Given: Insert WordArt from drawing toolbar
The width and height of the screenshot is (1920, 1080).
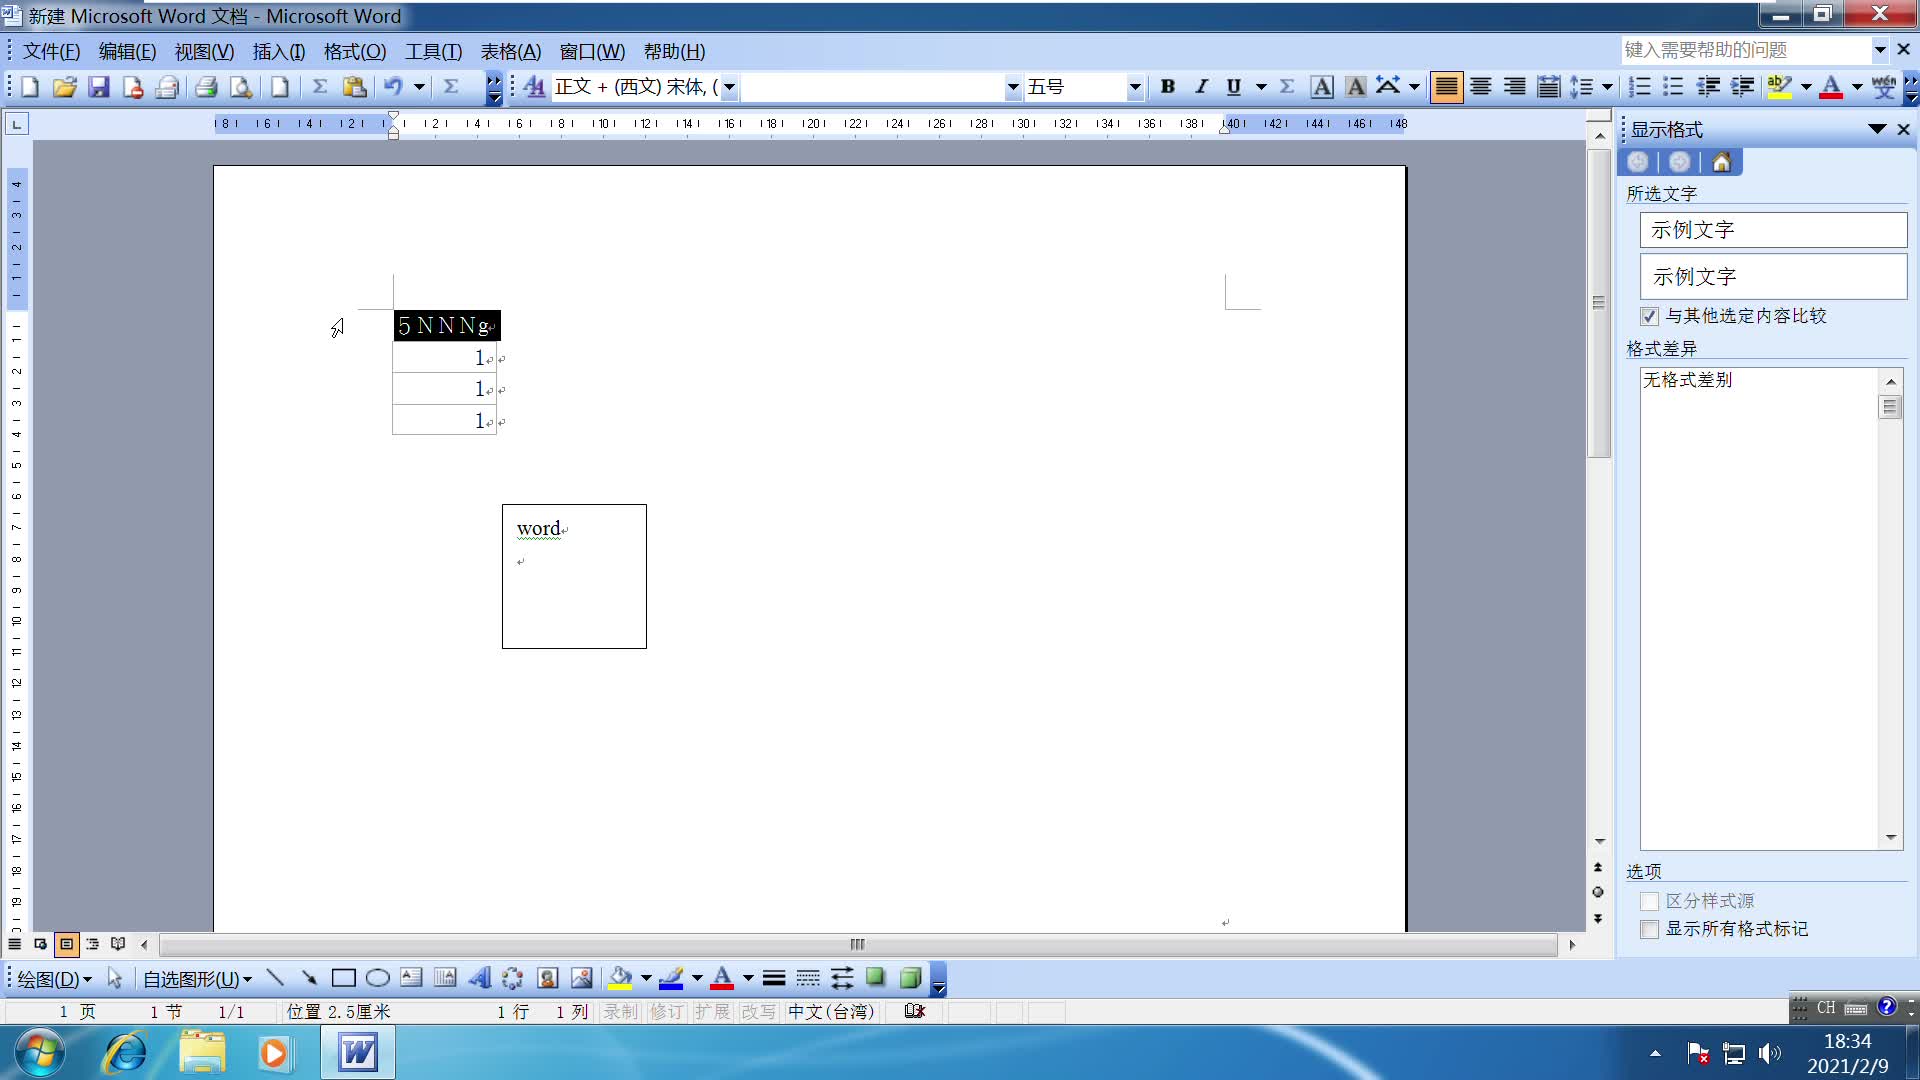Looking at the screenshot, I should pyautogui.click(x=479, y=978).
